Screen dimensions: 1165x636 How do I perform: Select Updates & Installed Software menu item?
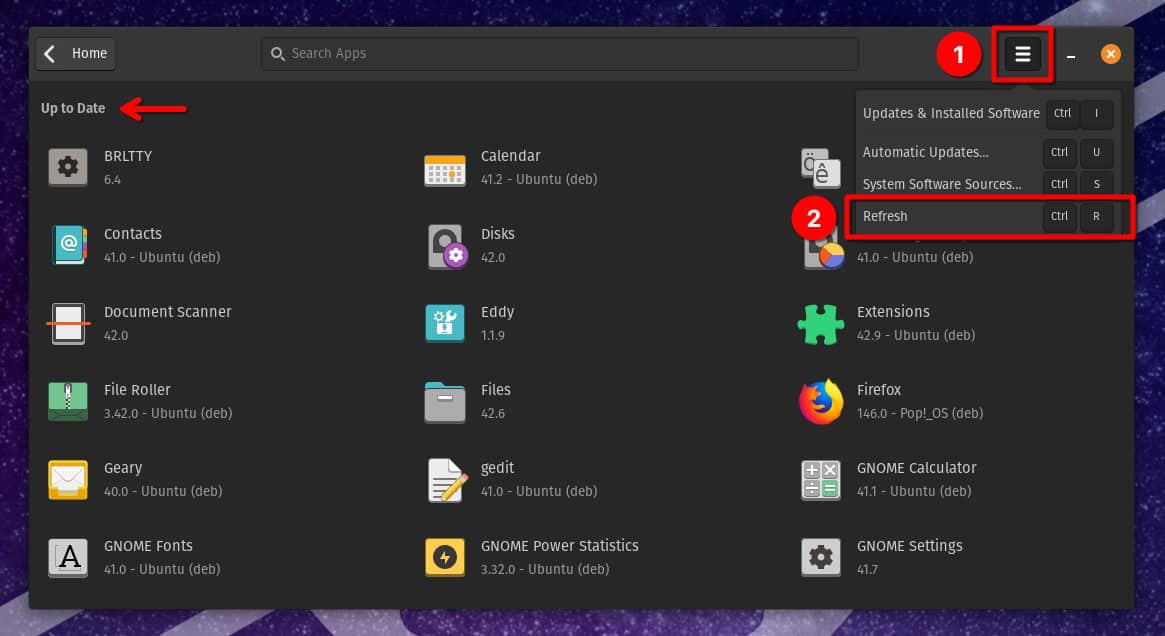[950, 113]
